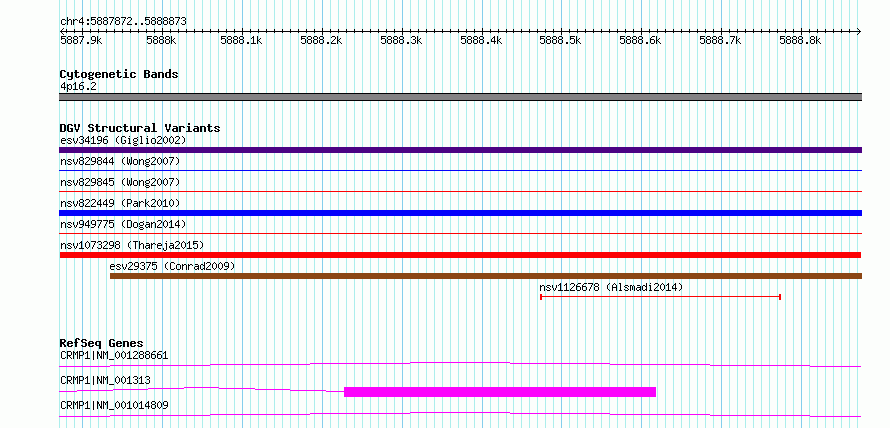Screen dimensions: 890x428
Task: Select the thin red nsv829845 variant line
Action: pos(460,191)
